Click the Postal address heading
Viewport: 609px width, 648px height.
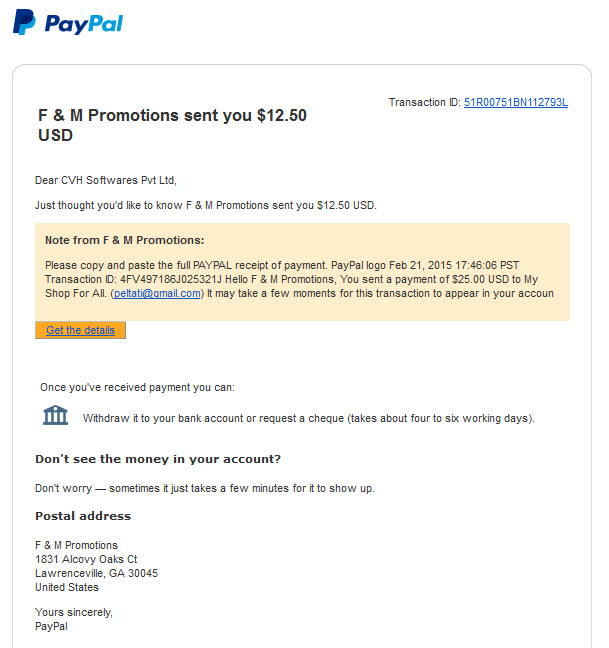click(x=83, y=516)
